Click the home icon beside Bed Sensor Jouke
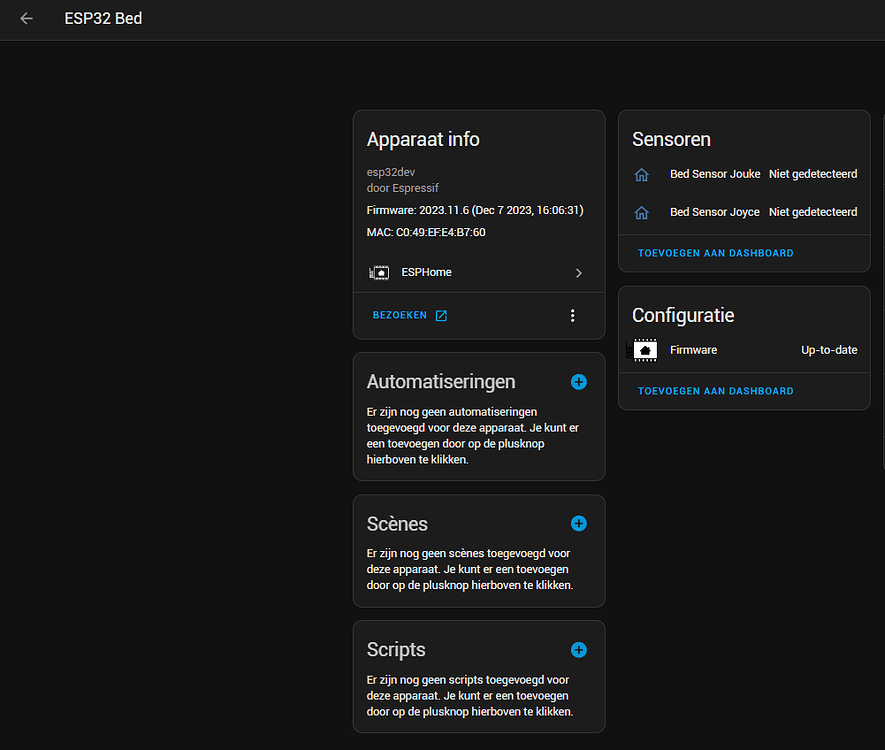 (x=641, y=174)
